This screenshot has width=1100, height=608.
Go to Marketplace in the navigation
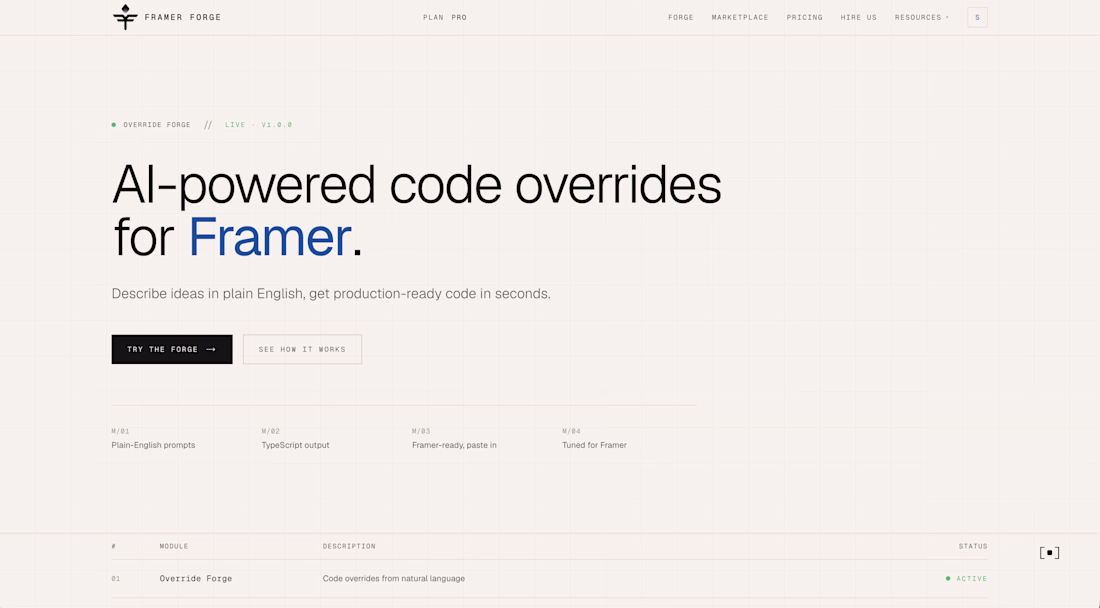click(740, 18)
